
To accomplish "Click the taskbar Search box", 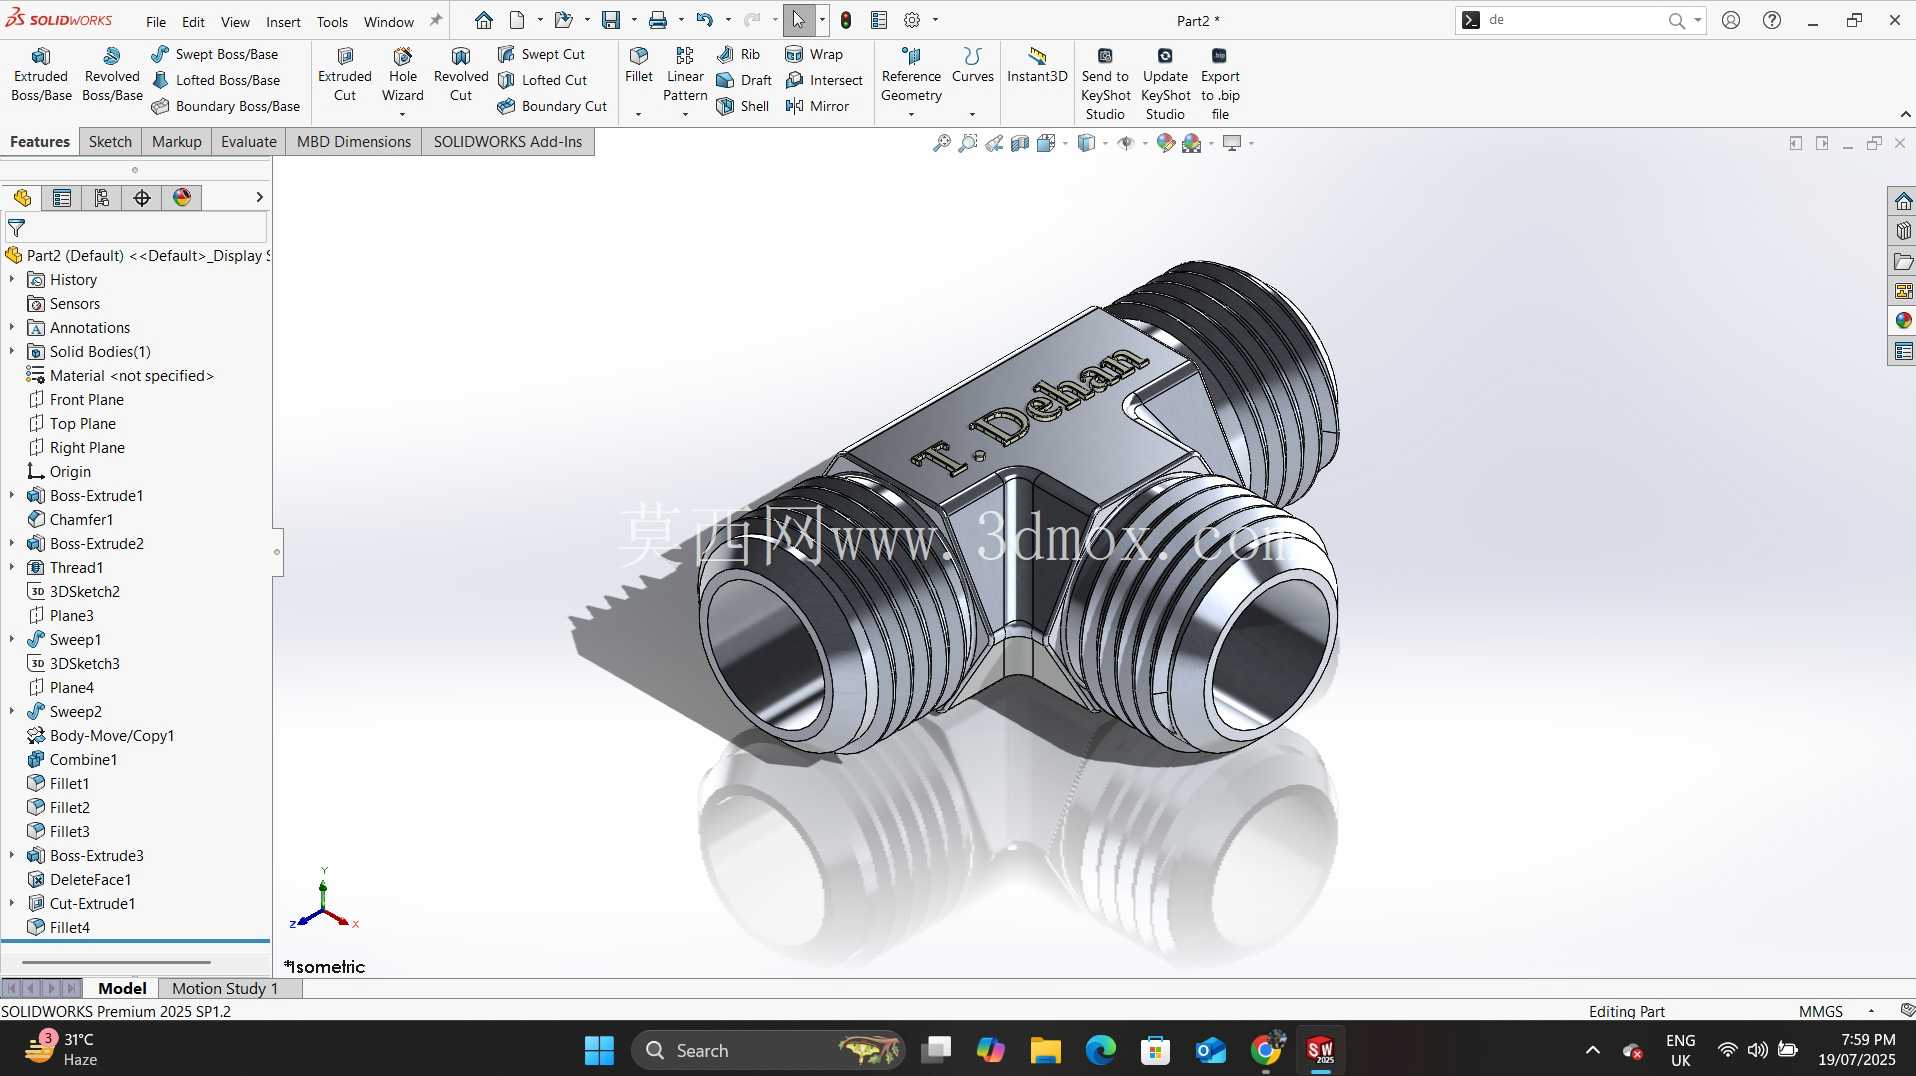I will click(x=768, y=1050).
